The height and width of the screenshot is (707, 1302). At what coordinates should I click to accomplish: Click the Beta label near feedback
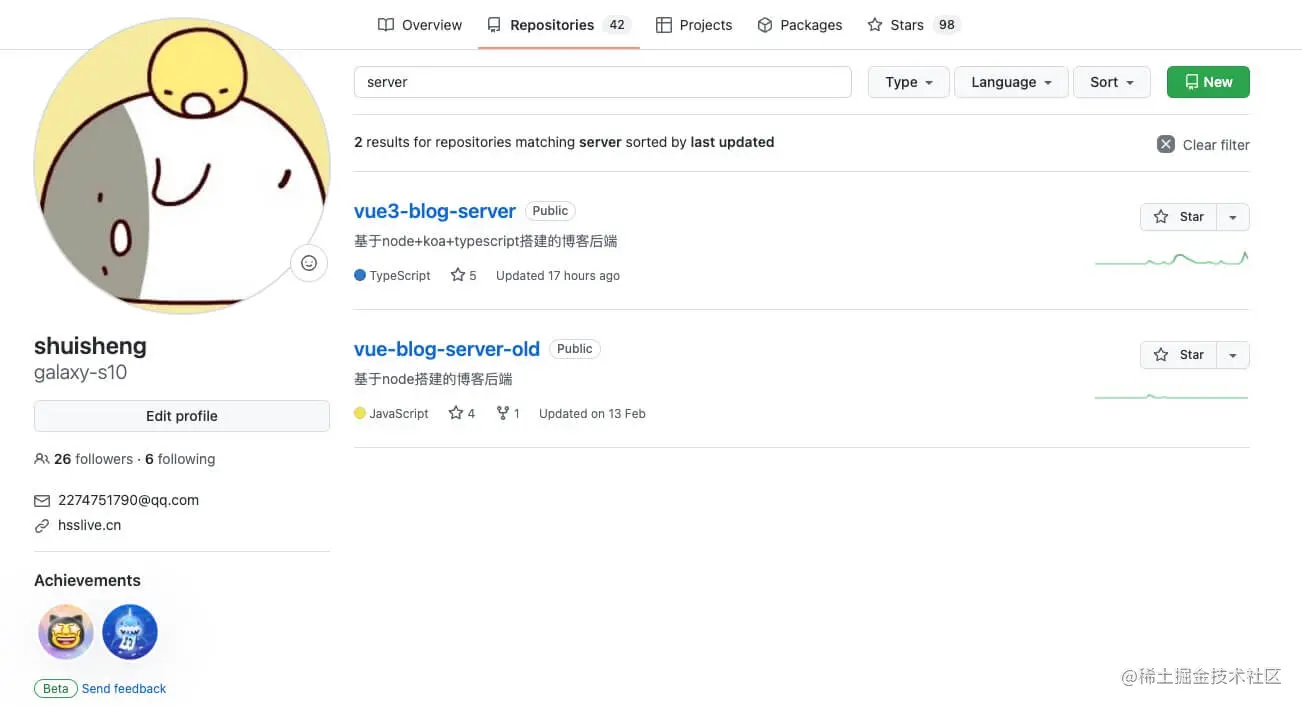56,689
